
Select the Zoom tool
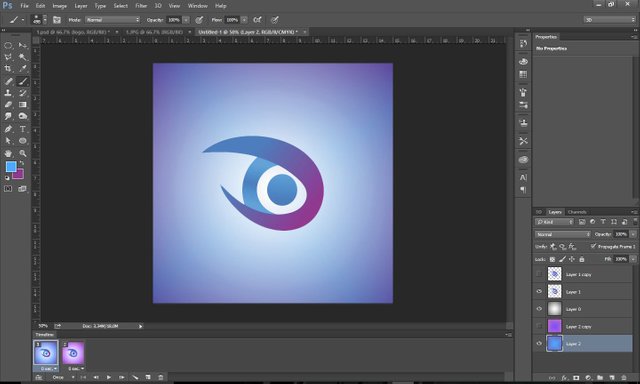point(23,153)
